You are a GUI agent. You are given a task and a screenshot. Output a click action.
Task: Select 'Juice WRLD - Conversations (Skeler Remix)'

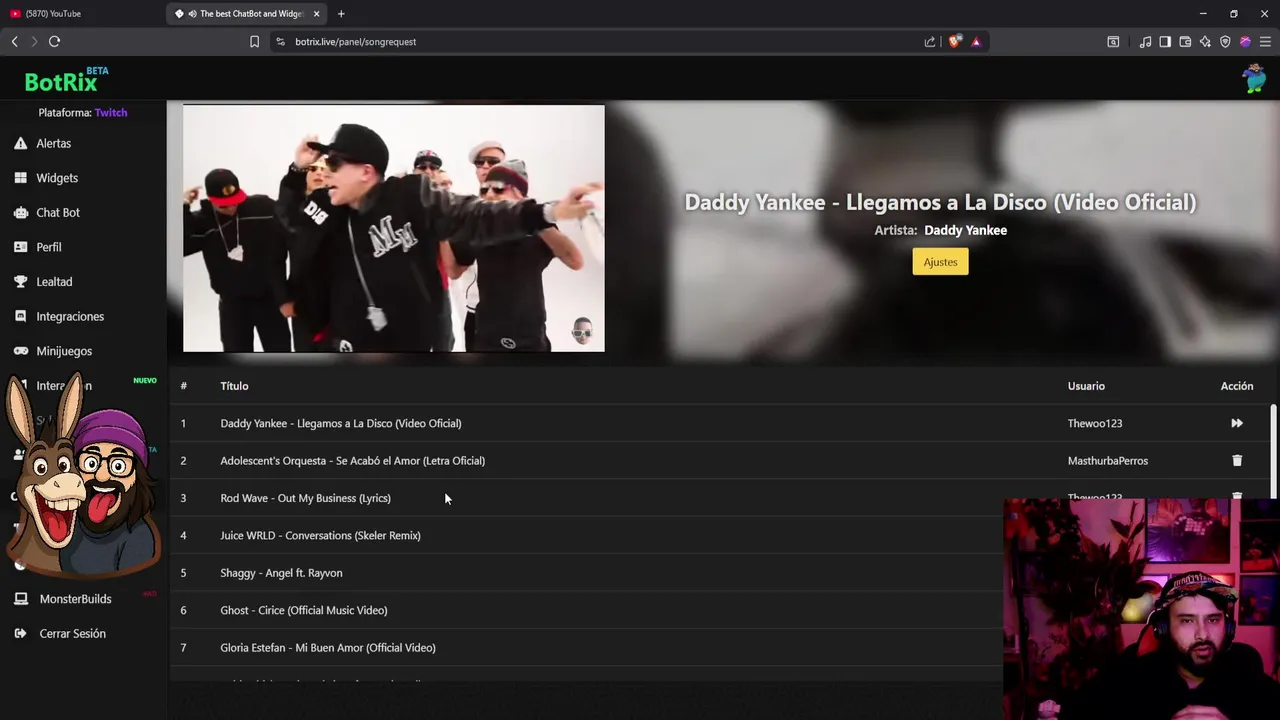320,536
